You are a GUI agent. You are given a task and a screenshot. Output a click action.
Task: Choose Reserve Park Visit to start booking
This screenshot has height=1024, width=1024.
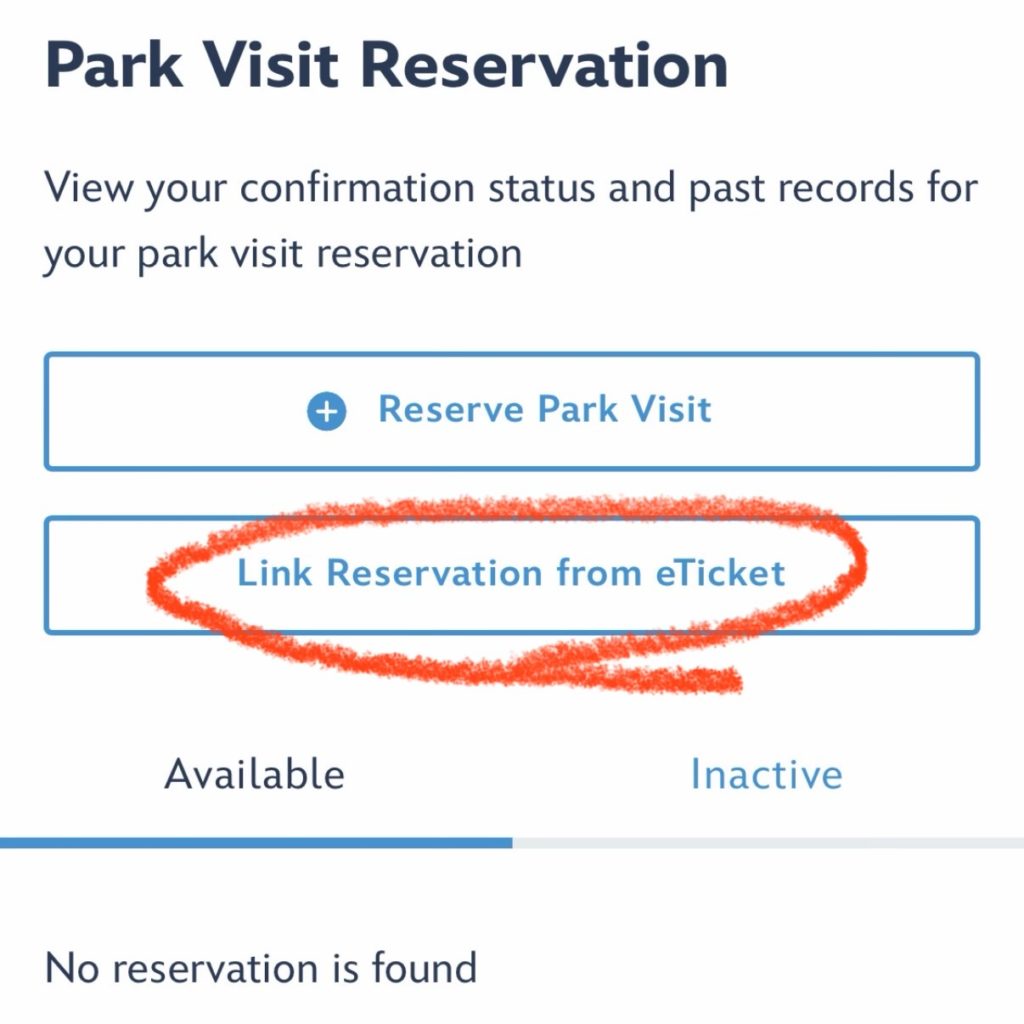coord(512,409)
